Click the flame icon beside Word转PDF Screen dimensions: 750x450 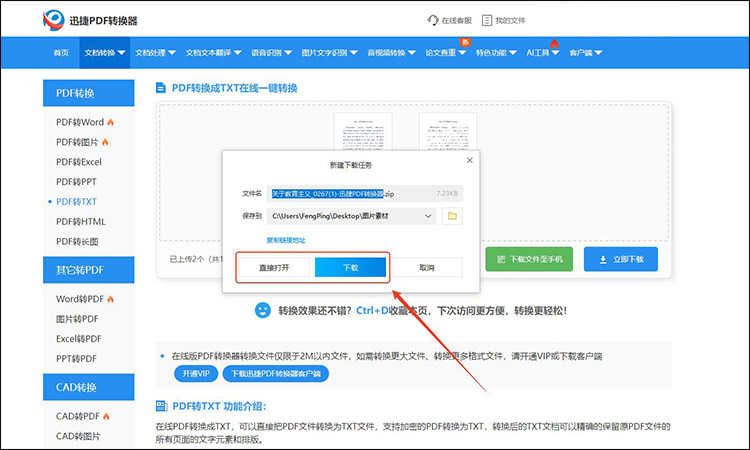point(110,299)
